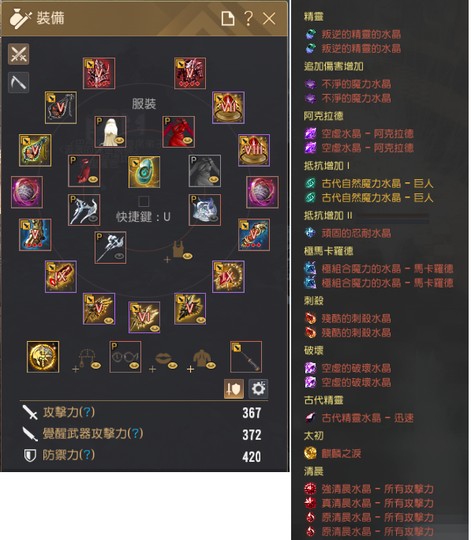Viewport: 471px width, 540px height.
Task: Click the question mark help icon
Action: tap(248, 18)
